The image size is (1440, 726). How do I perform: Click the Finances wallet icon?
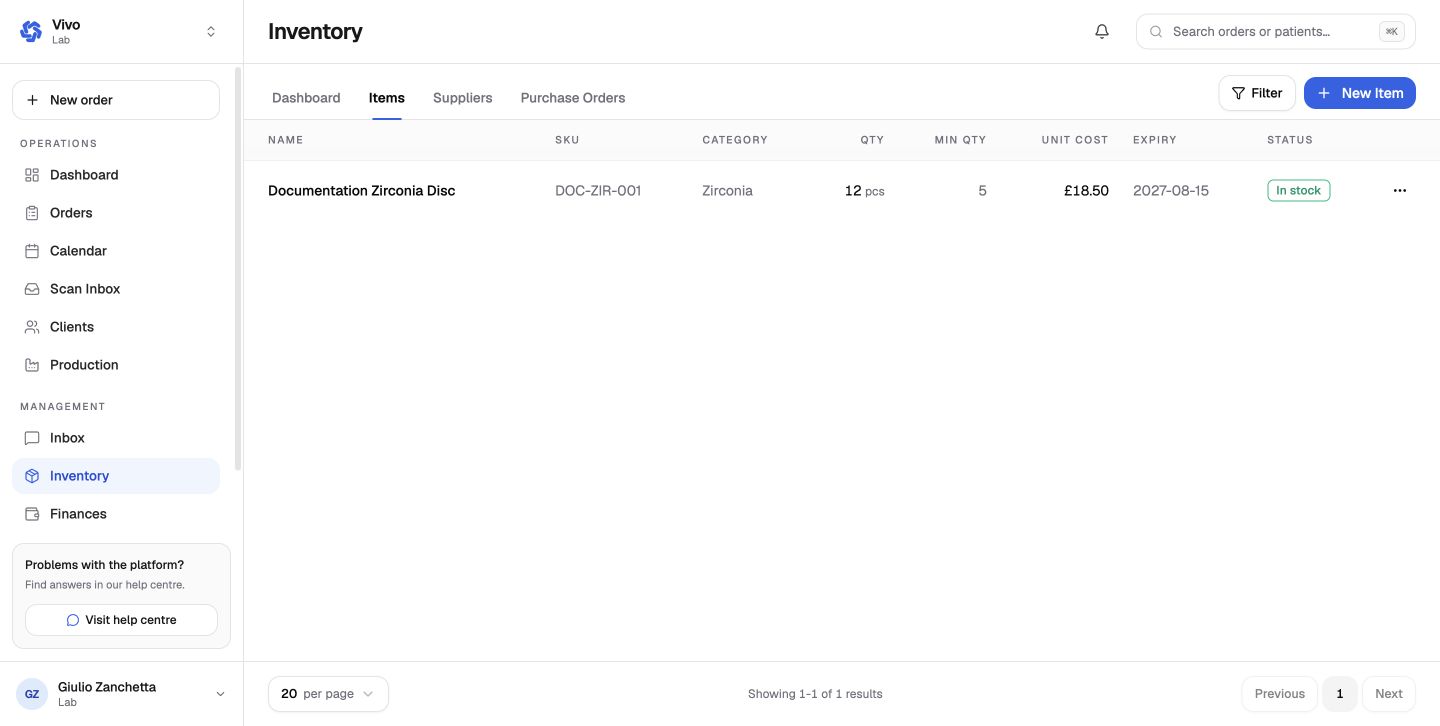[32, 514]
